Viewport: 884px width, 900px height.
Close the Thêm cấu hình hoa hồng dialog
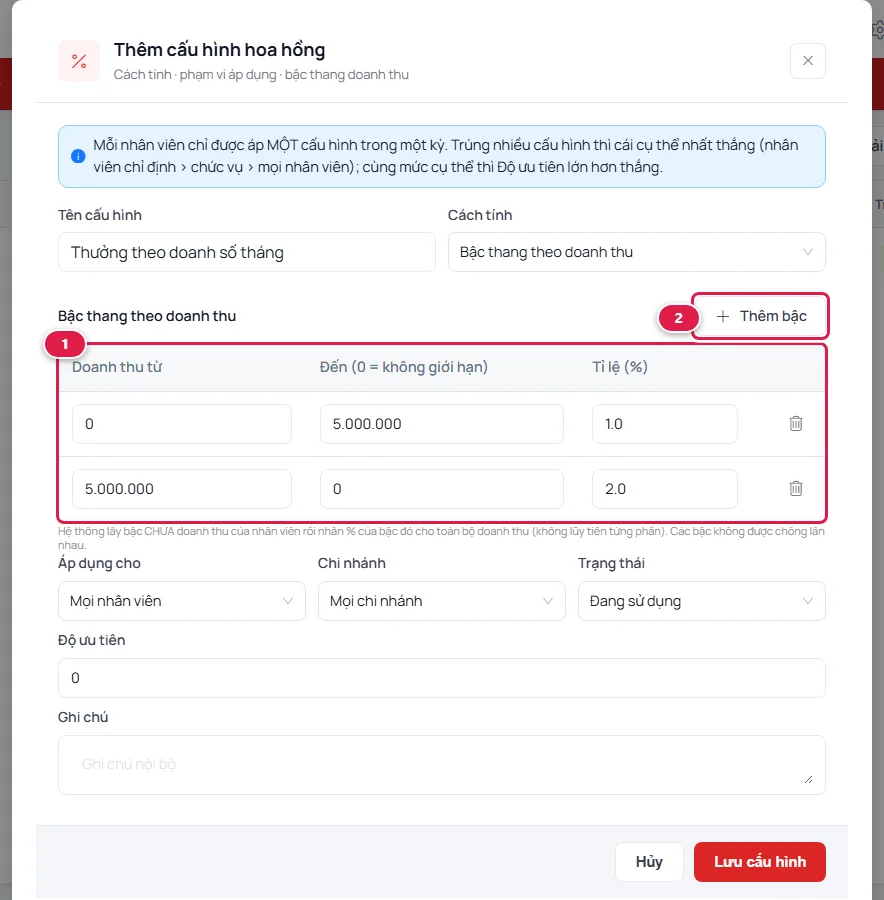[x=808, y=61]
